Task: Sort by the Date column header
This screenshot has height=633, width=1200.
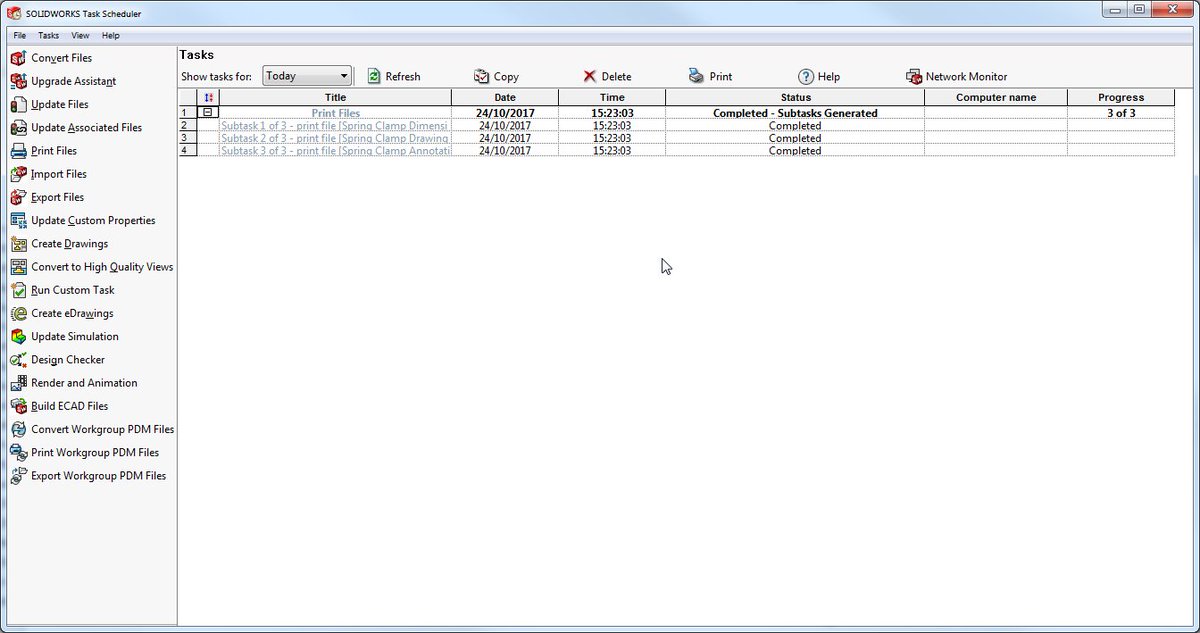Action: pos(505,97)
